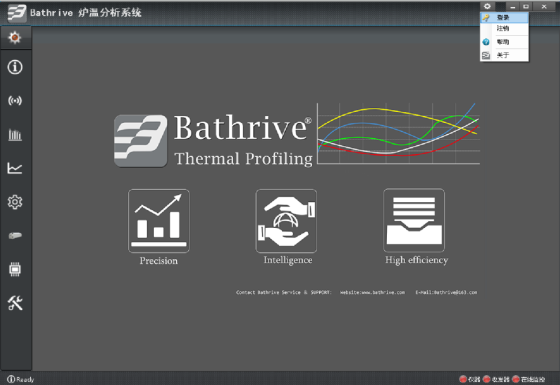Open the wireless signal sidebar icon
Viewport: 560px width, 385px height.
[x=15, y=101]
